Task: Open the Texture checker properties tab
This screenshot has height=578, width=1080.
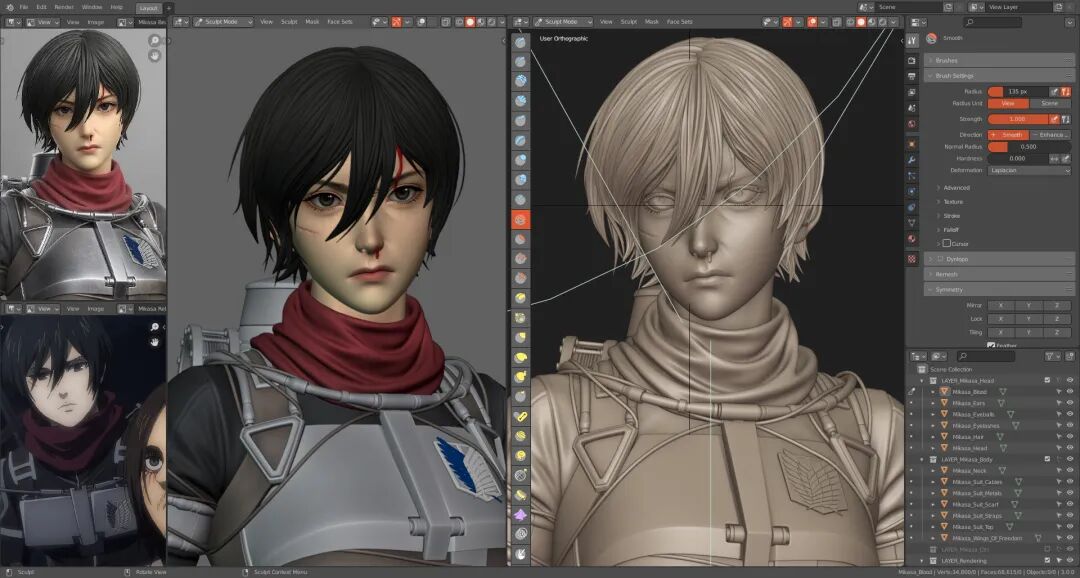Action: (x=912, y=259)
